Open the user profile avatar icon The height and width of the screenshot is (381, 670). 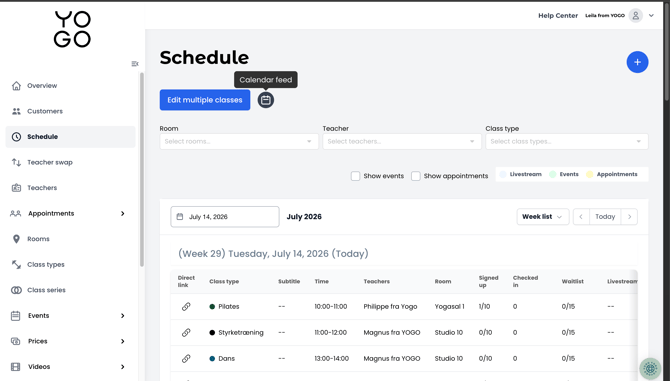635,16
